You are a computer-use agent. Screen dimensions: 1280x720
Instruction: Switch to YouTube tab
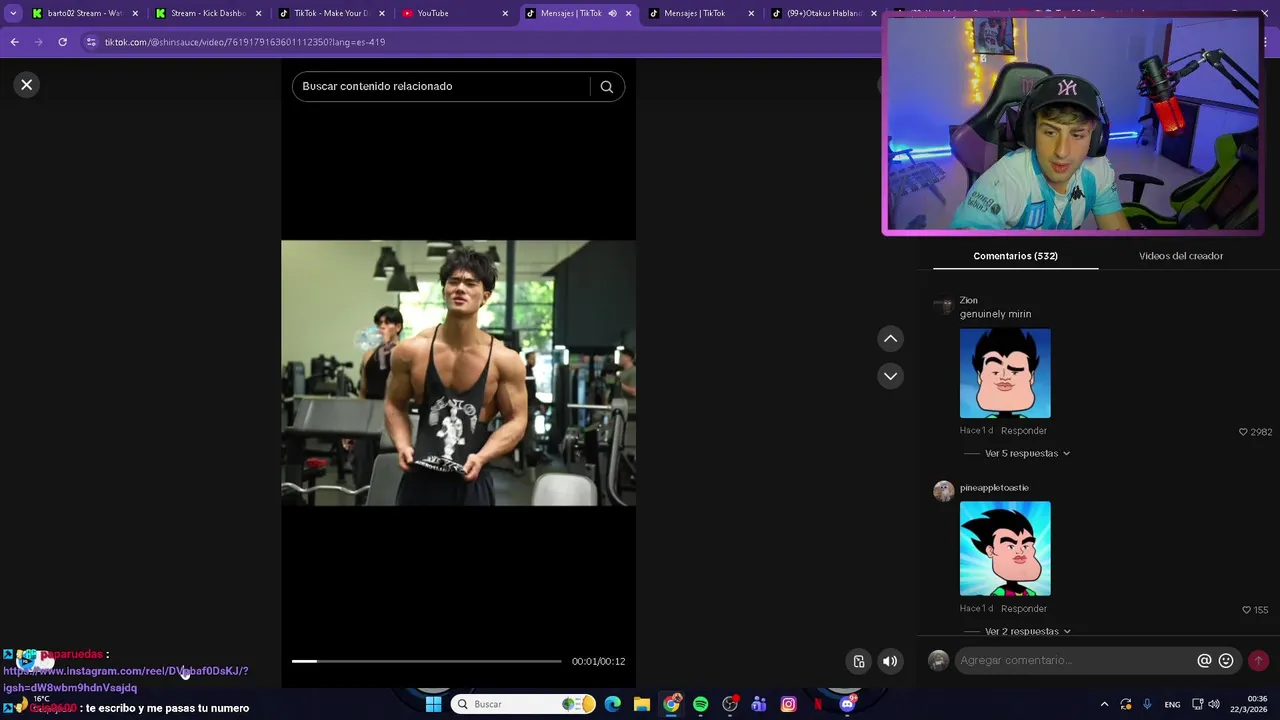(454, 13)
